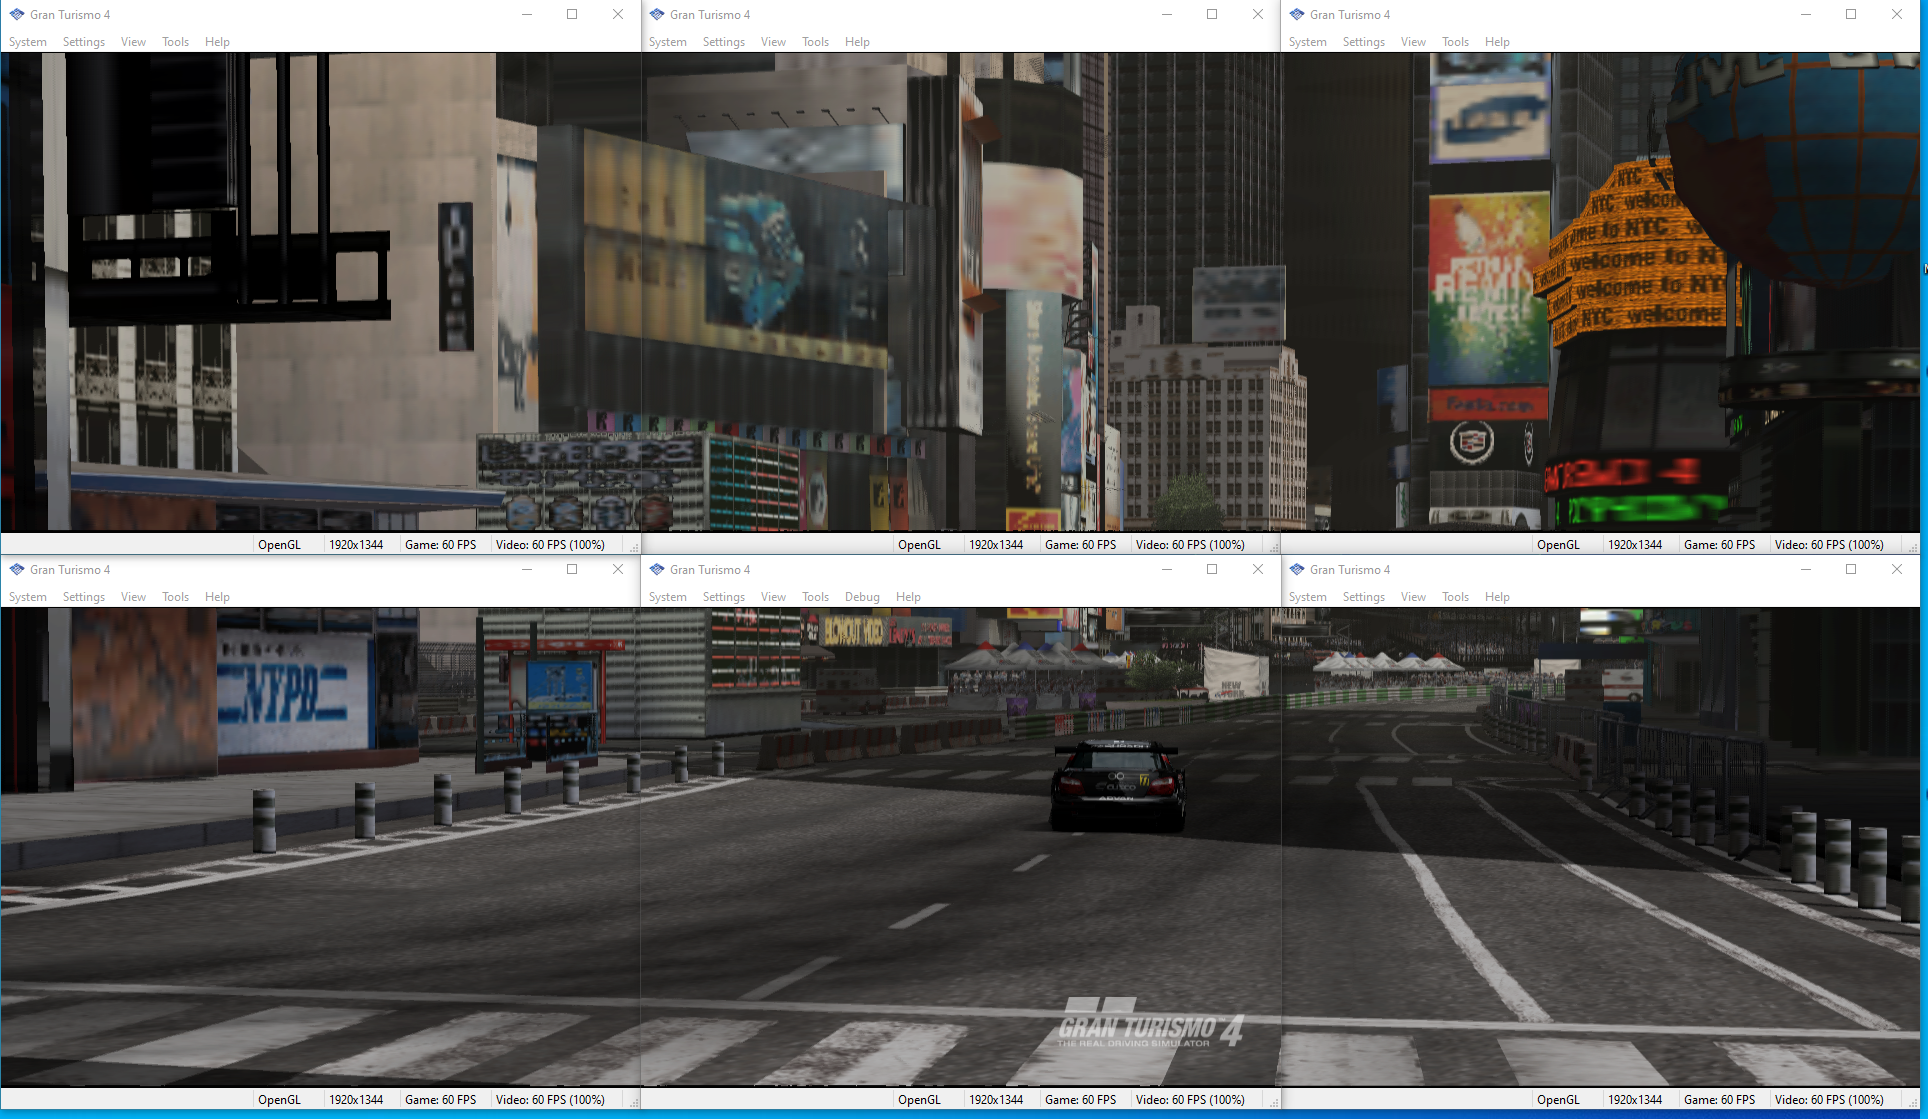The height and width of the screenshot is (1119, 1928).
Task: Minimize the top-right Gran Turismo 4 window
Action: (x=1806, y=14)
